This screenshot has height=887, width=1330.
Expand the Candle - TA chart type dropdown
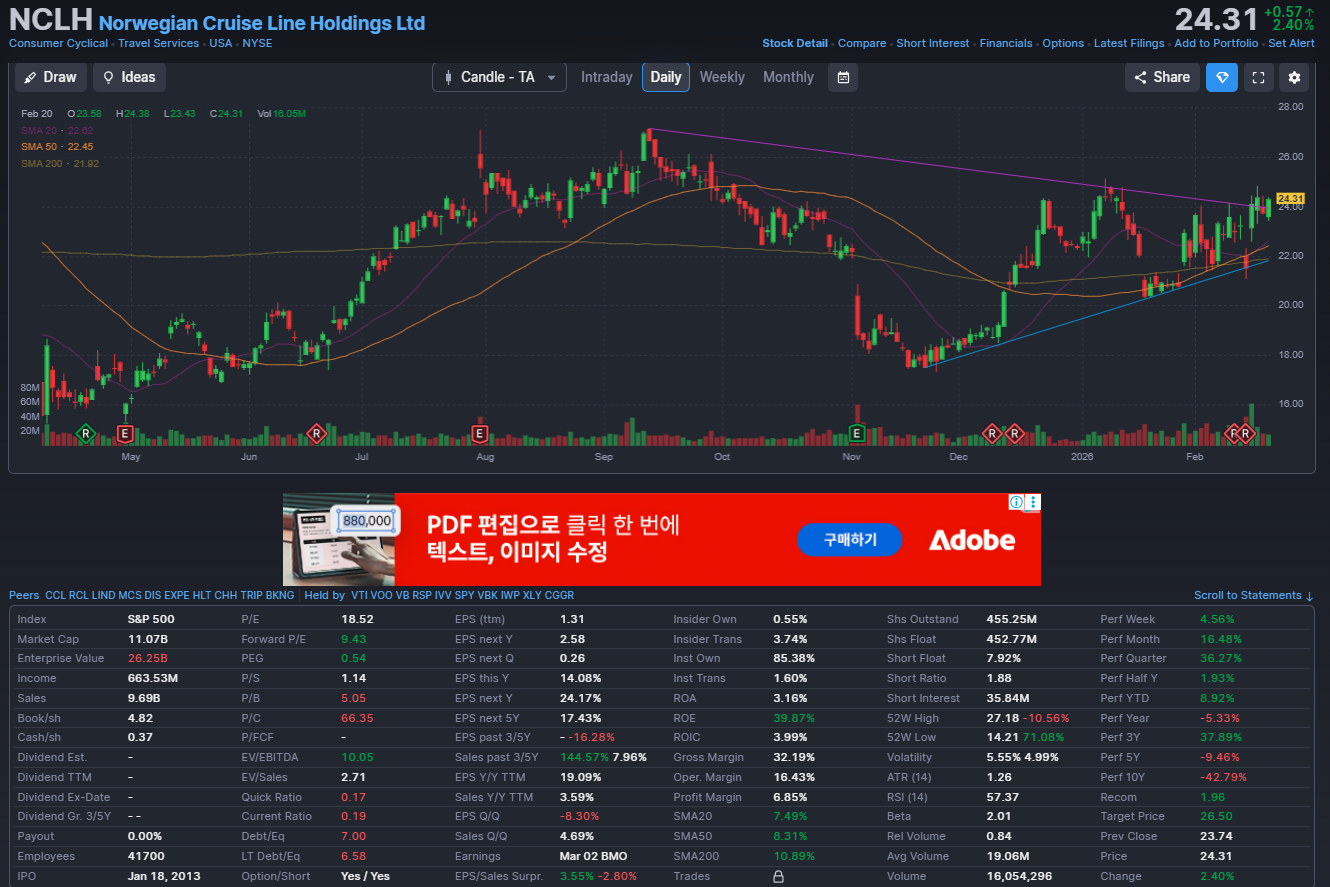click(499, 77)
